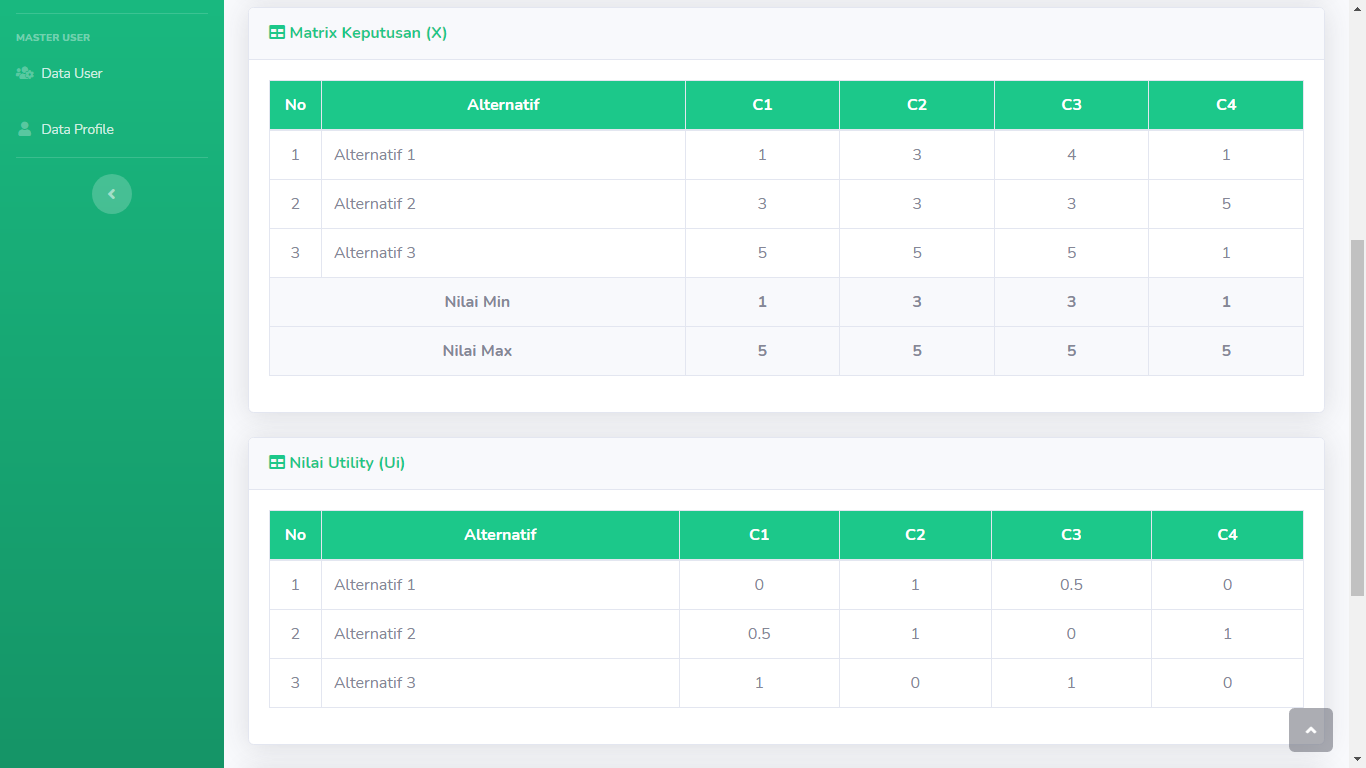This screenshot has width=1366, height=768.
Task: Click C2 utility value 0 for Alternatif 3
Action: coord(915,683)
